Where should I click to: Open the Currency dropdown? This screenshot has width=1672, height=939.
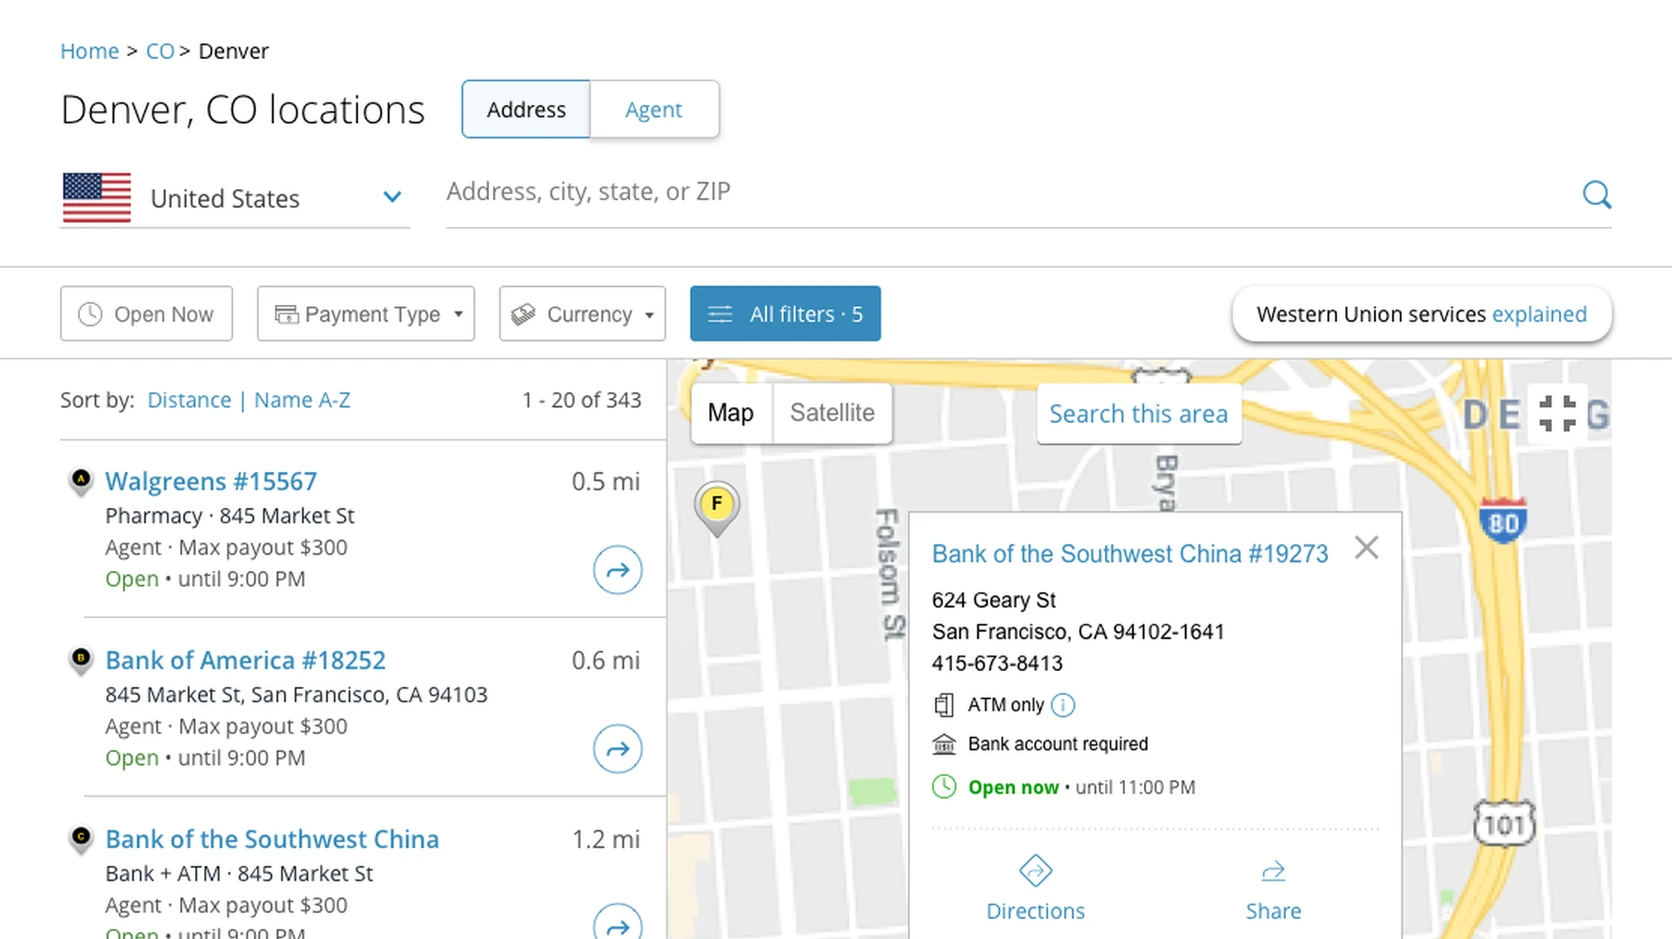tap(582, 314)
